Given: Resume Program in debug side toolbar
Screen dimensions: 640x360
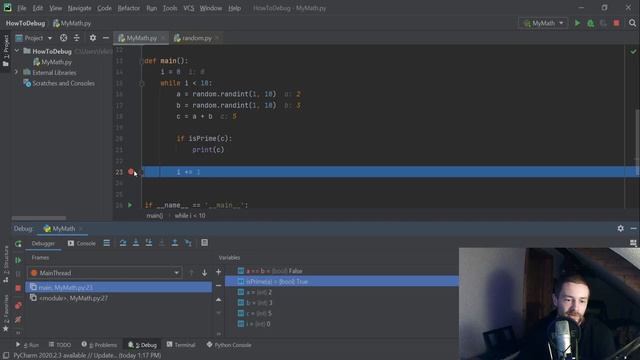Looking at the screenshot, I should tap(18, 260).
